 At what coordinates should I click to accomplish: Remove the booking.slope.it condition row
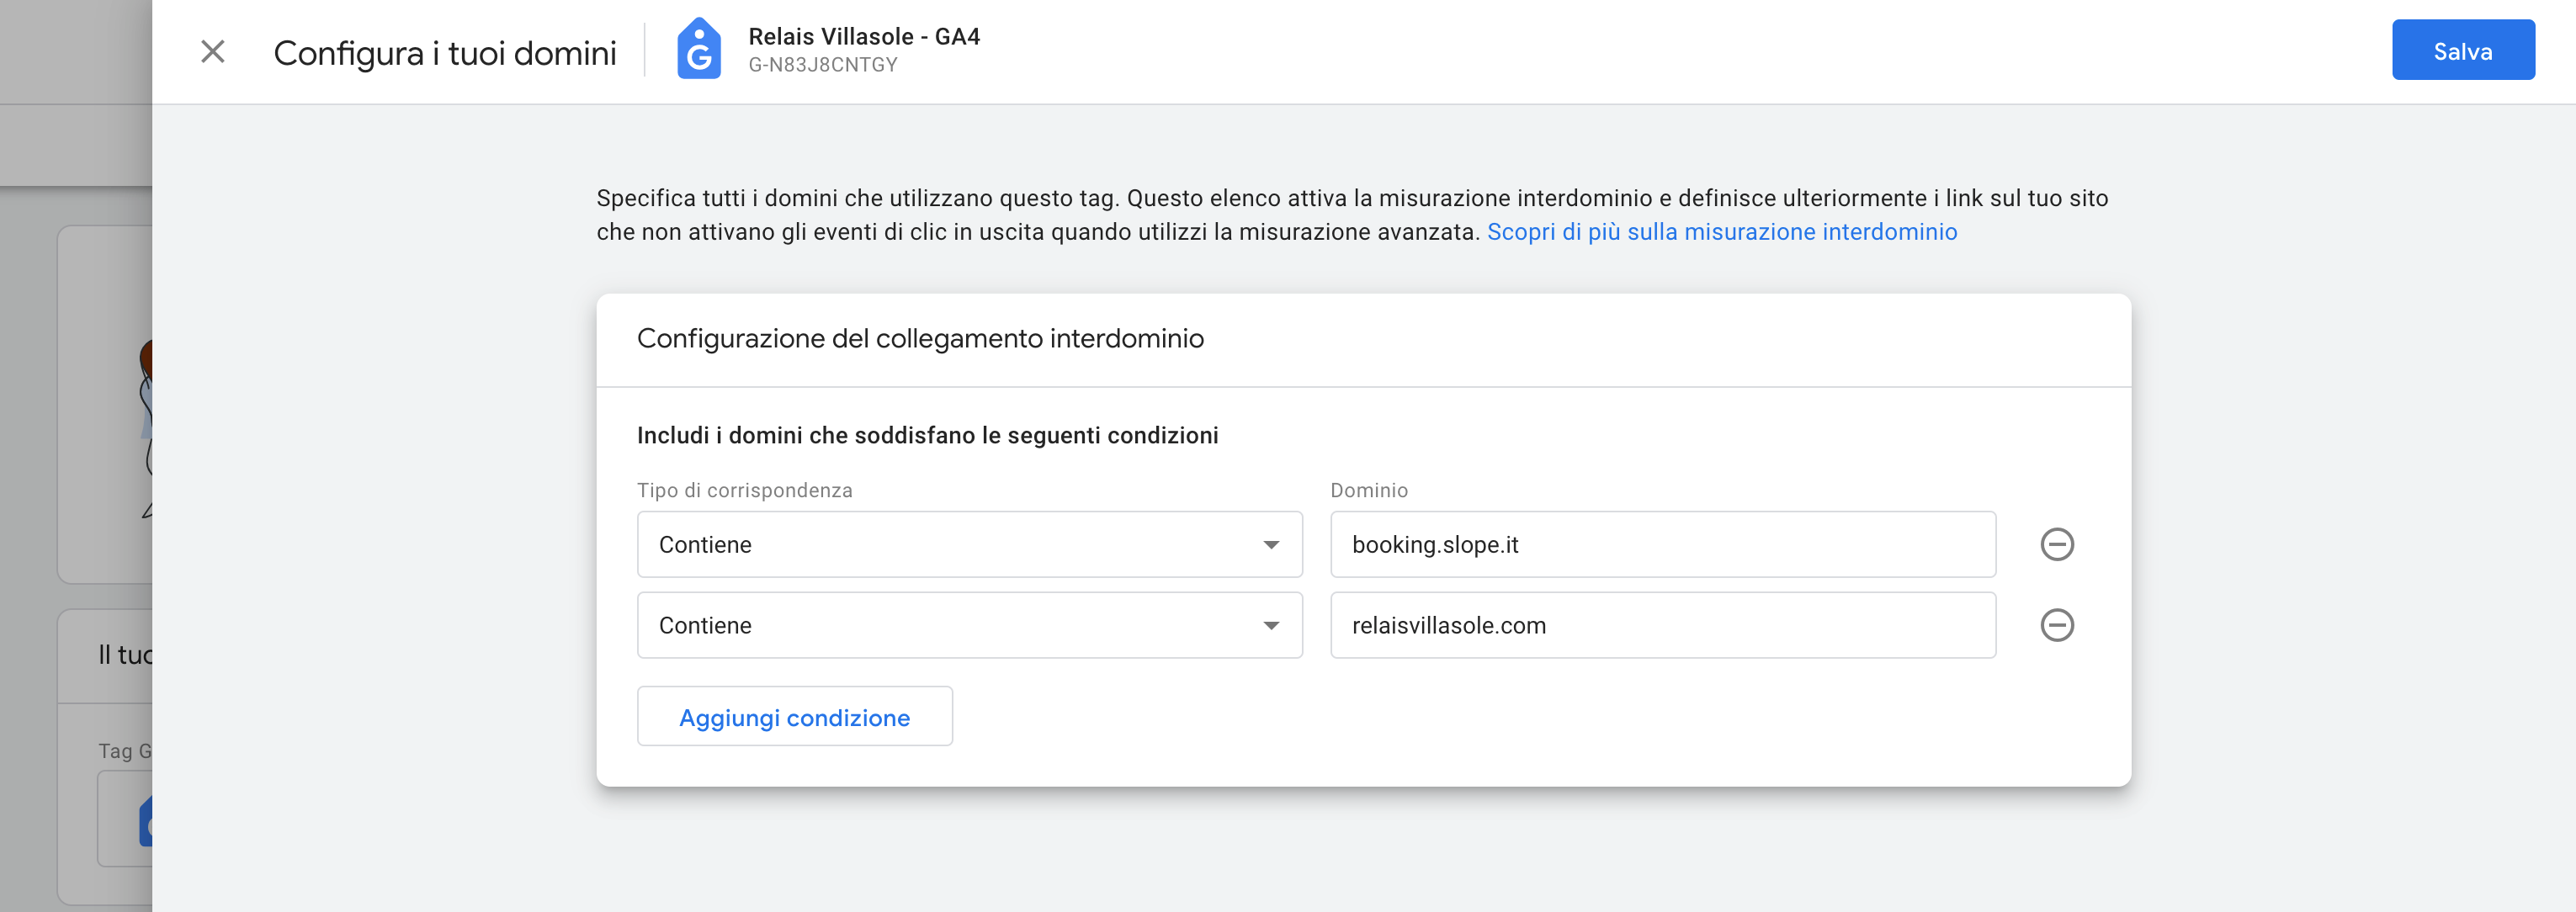point(2056,544)
